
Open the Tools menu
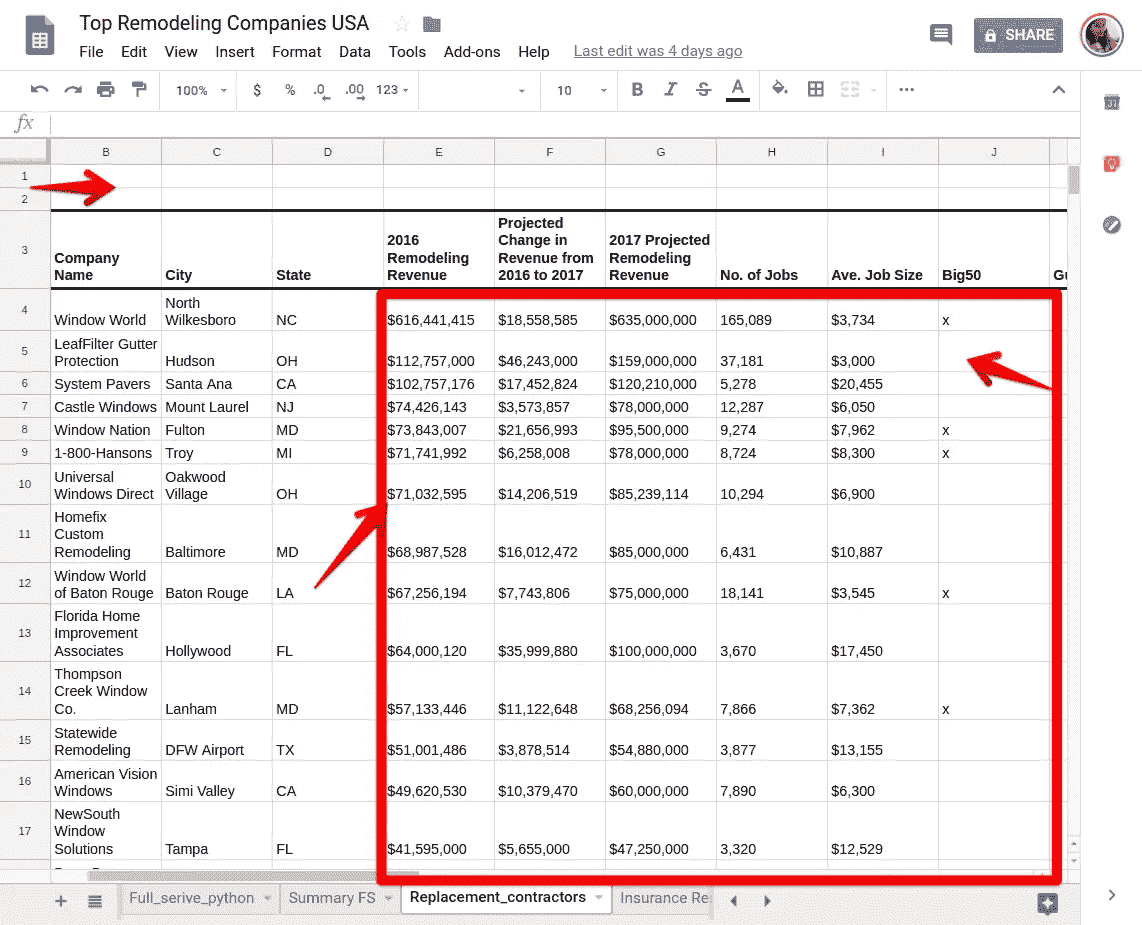pyautogui.click(x=406, y=52)
